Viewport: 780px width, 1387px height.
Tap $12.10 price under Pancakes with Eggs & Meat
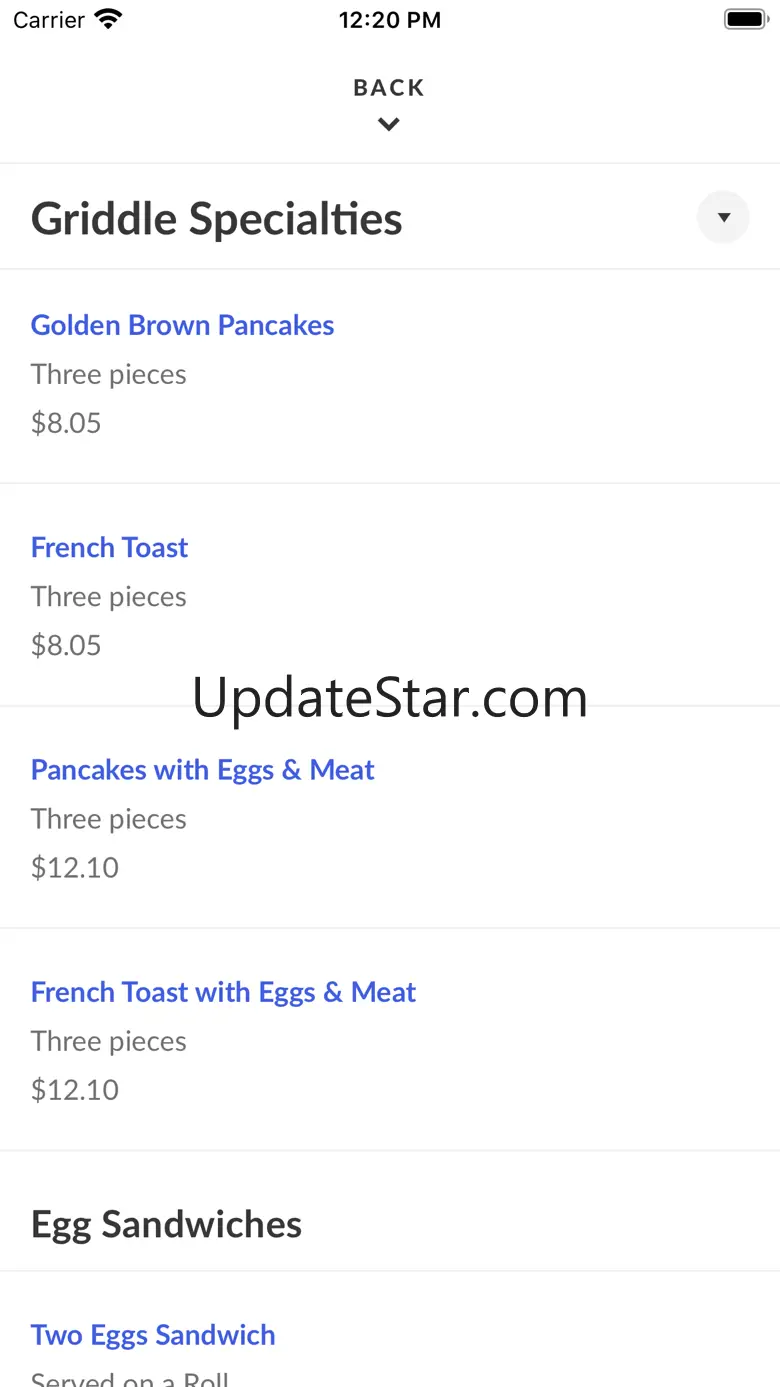point(75,867)
